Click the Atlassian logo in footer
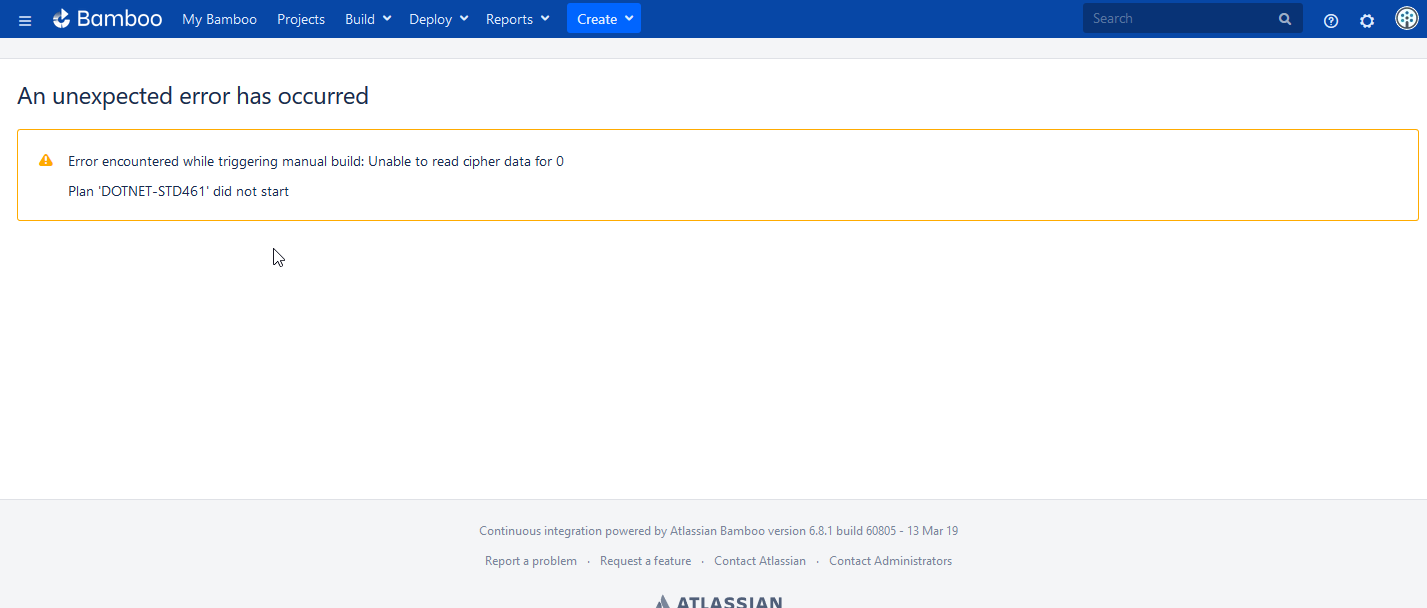The width and height of the screenshot is (1427, 608). tap(718, 601)
